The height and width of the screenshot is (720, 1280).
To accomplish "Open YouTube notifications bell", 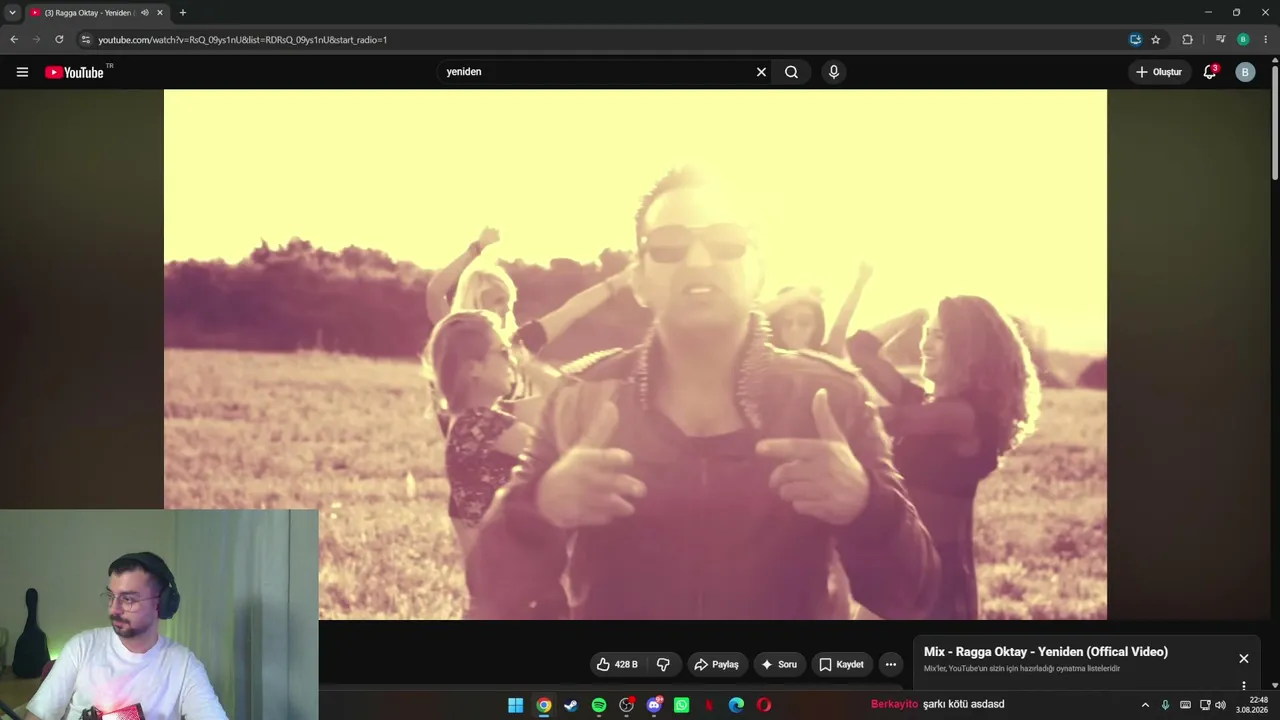I will pos(1210,72).
